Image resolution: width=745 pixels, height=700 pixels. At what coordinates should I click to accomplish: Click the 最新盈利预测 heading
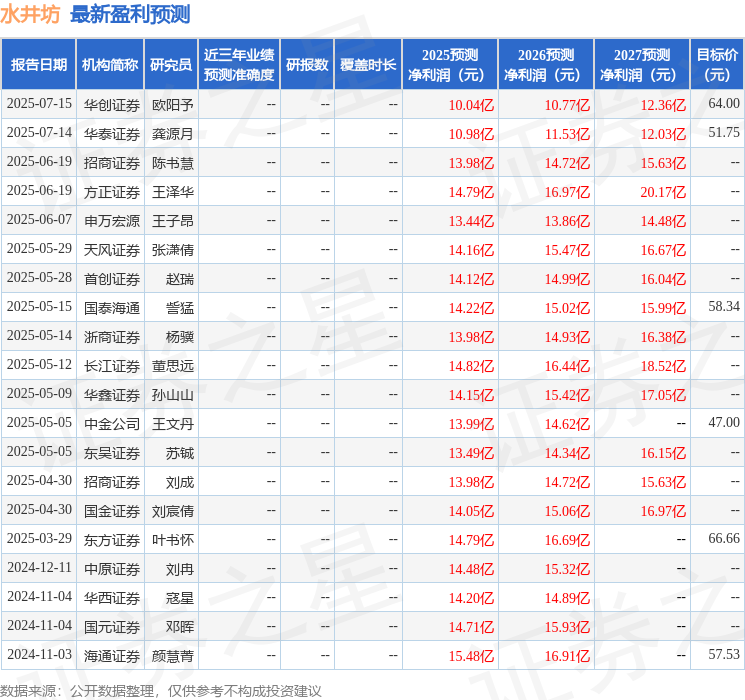130,14
